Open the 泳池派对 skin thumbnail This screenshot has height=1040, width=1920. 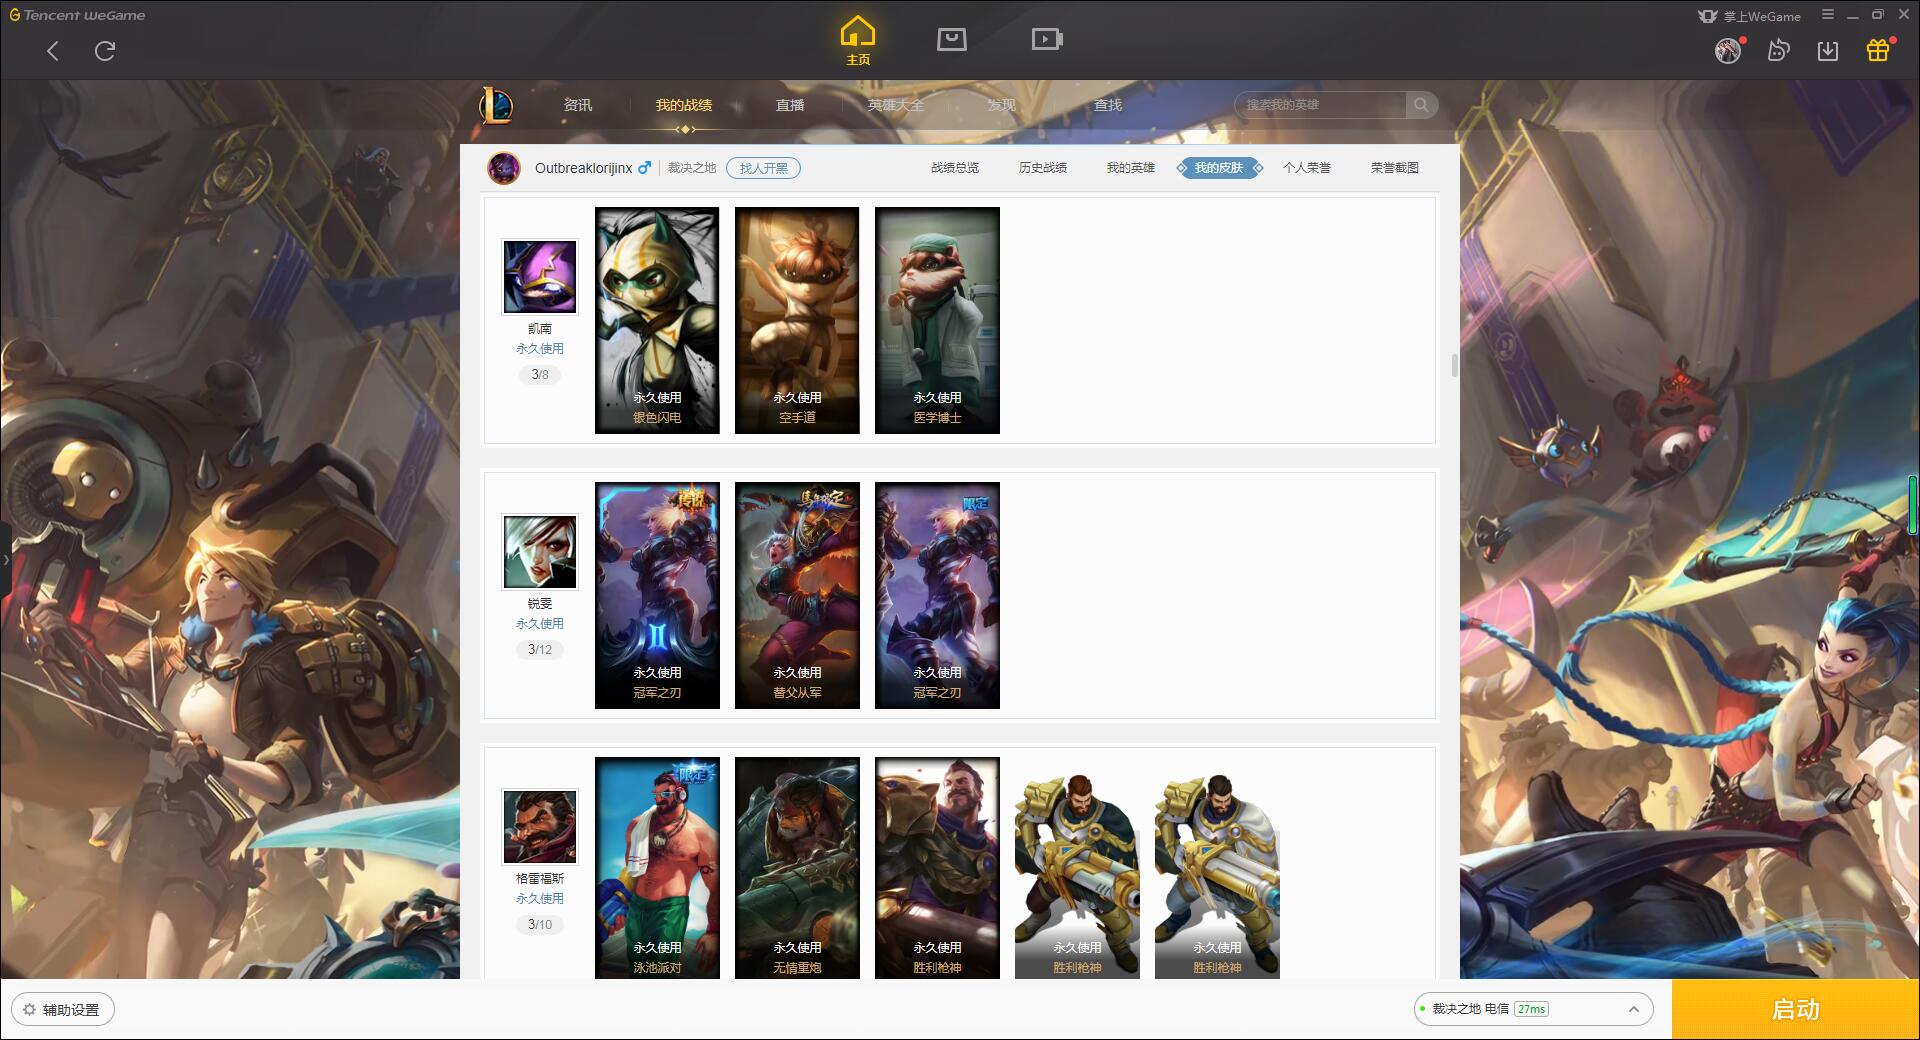(657, 867)
